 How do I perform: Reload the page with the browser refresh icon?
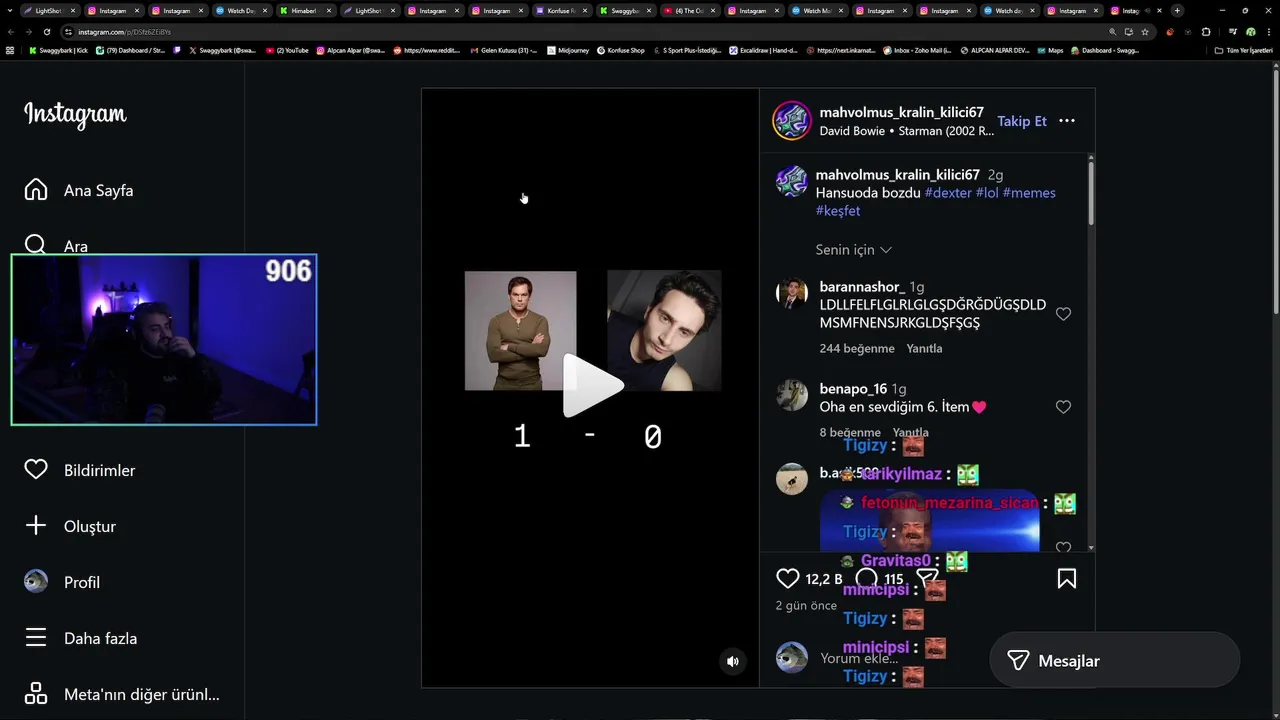click(47, 32)
